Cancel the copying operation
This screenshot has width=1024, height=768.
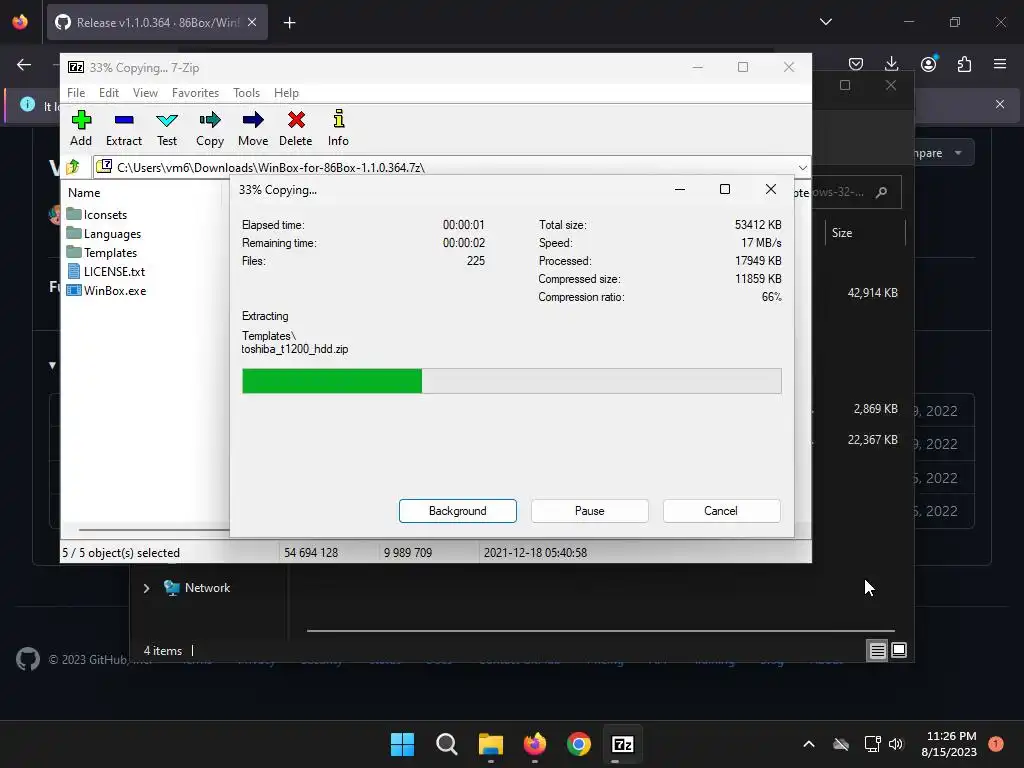click(x=721, y=511)
